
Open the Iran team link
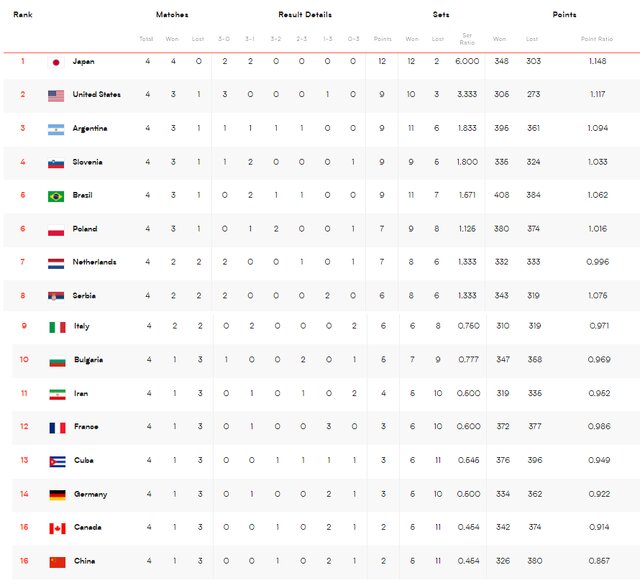[81, 394]
